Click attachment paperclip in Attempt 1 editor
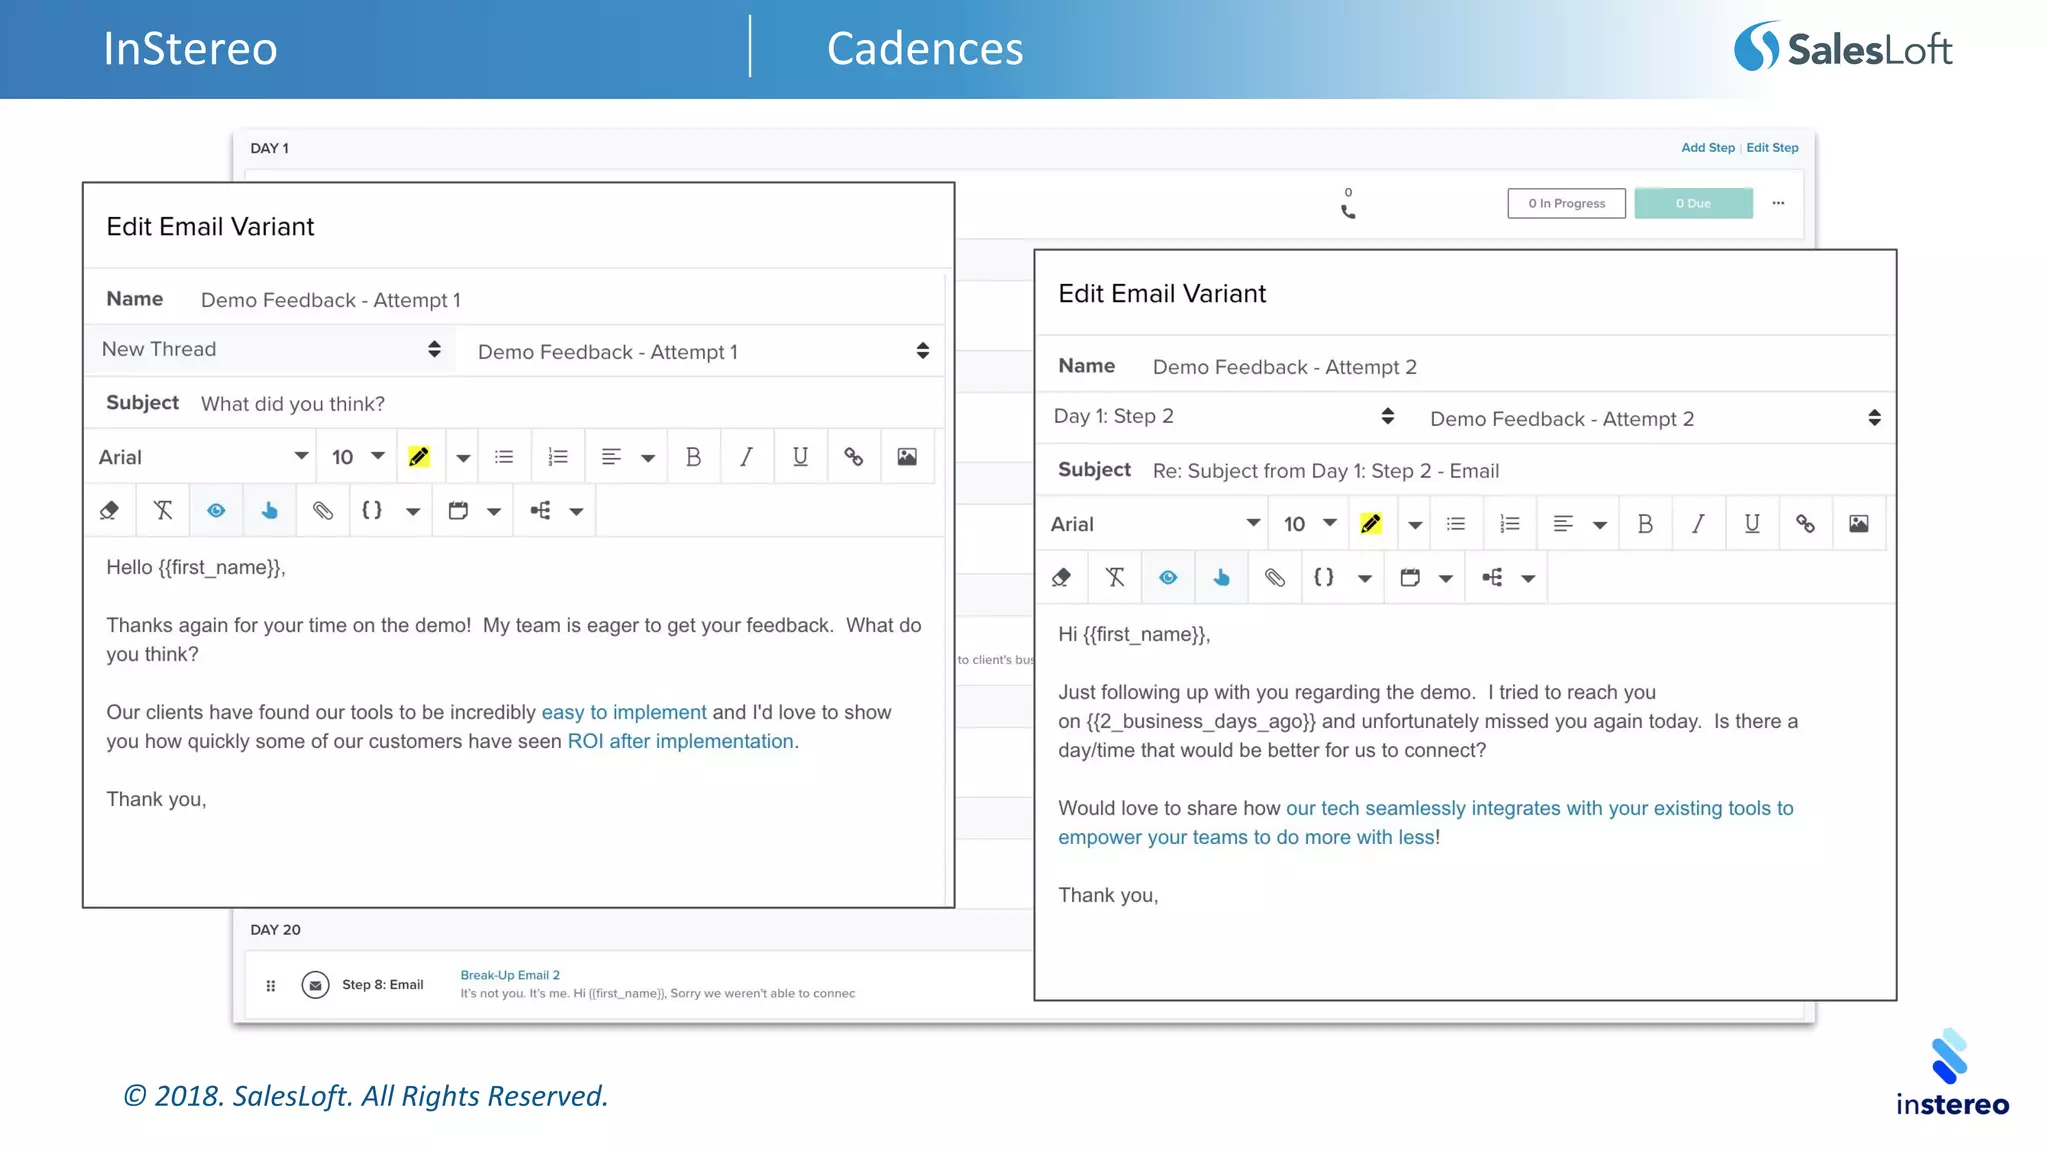Screen dimensions: 2048x1152 click(x=322, y=511)
